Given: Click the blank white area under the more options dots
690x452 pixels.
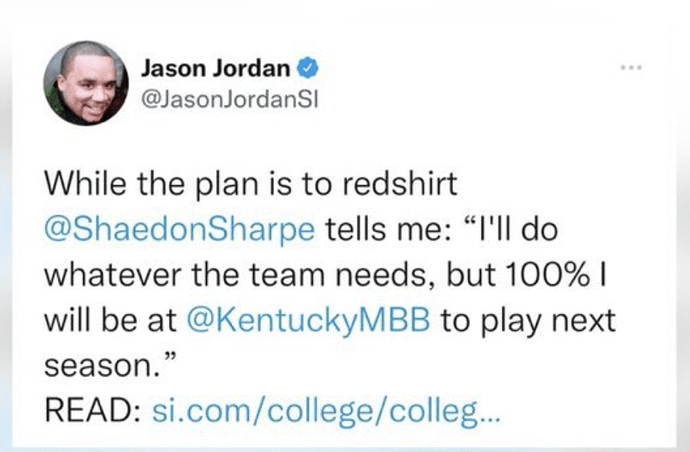Looking at the screenshot, I should pyautogui.click(x=628, y=130).
